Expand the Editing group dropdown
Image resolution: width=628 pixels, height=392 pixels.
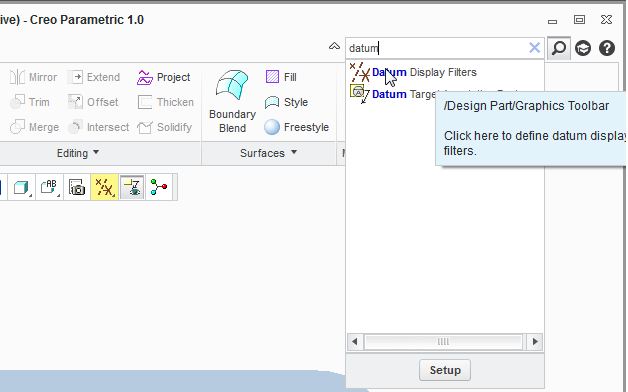pos(78,153)
